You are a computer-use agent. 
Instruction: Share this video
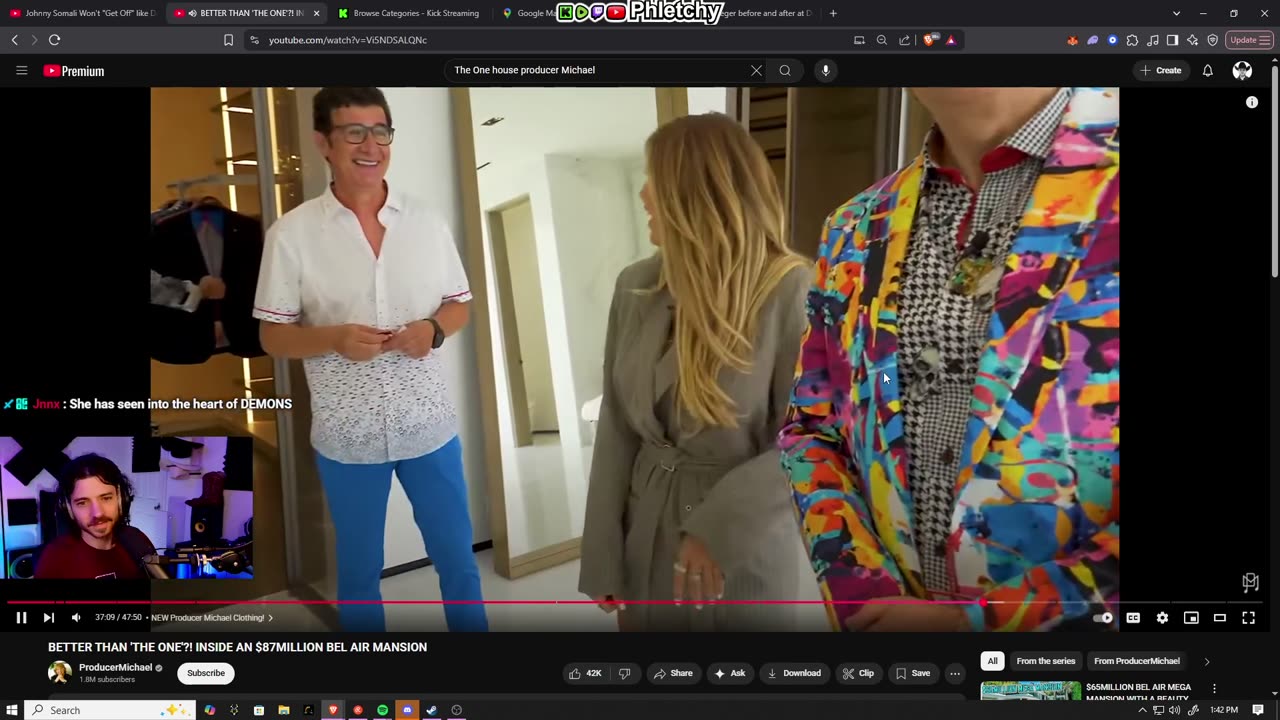673,673
